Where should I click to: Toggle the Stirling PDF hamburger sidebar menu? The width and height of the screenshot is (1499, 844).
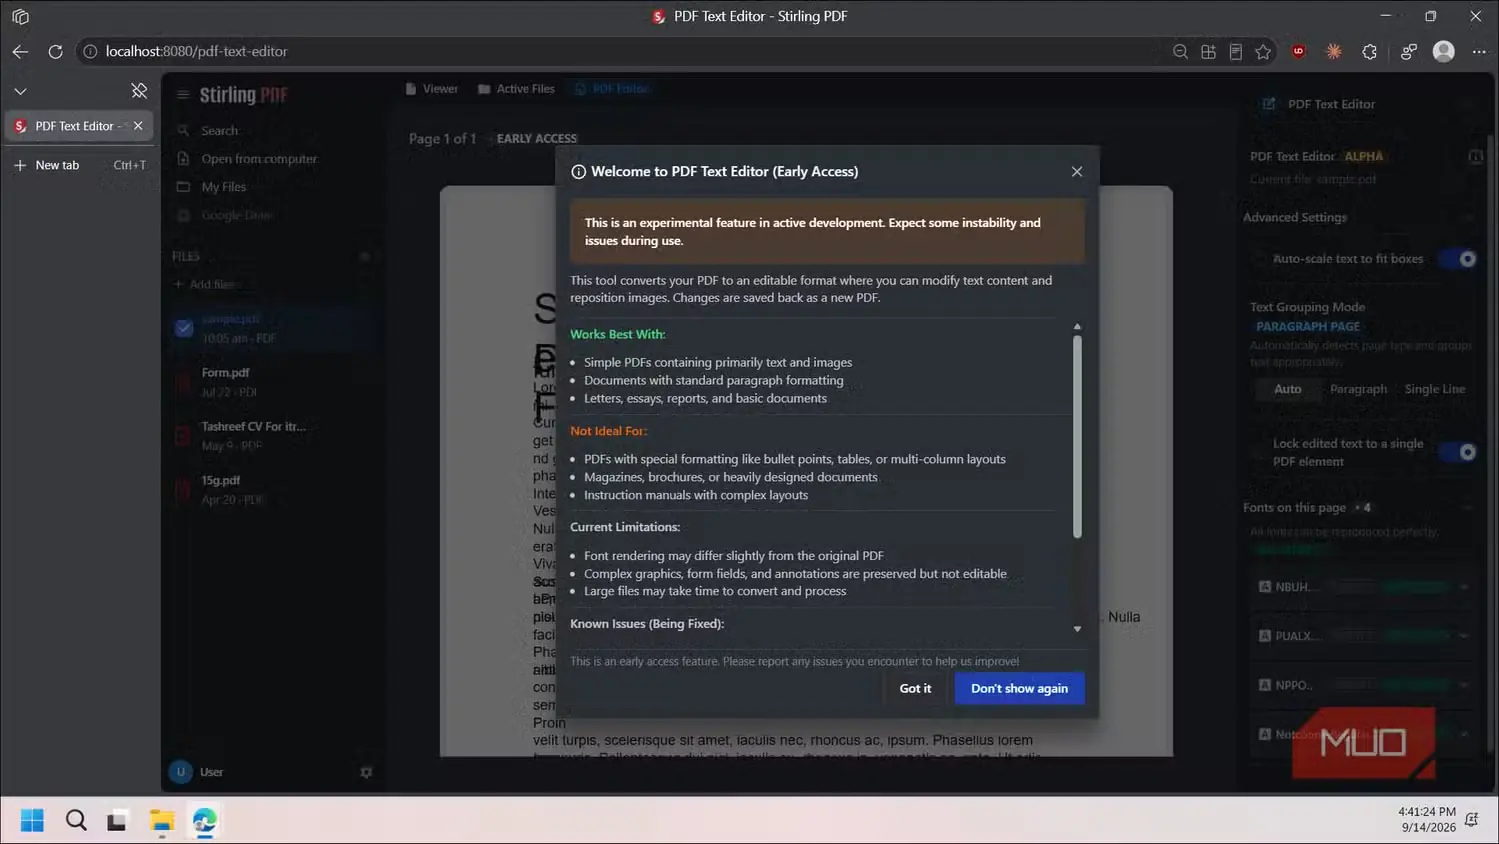183,95
